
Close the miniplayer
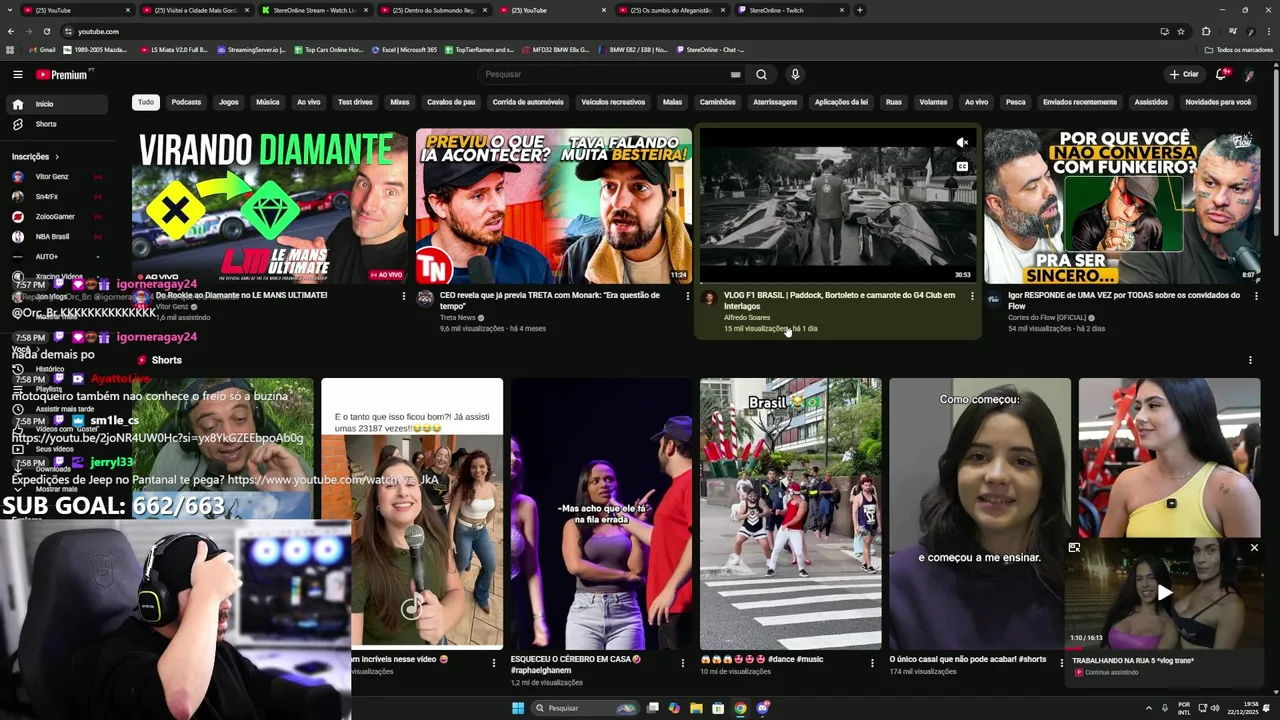coord(1254,548)
